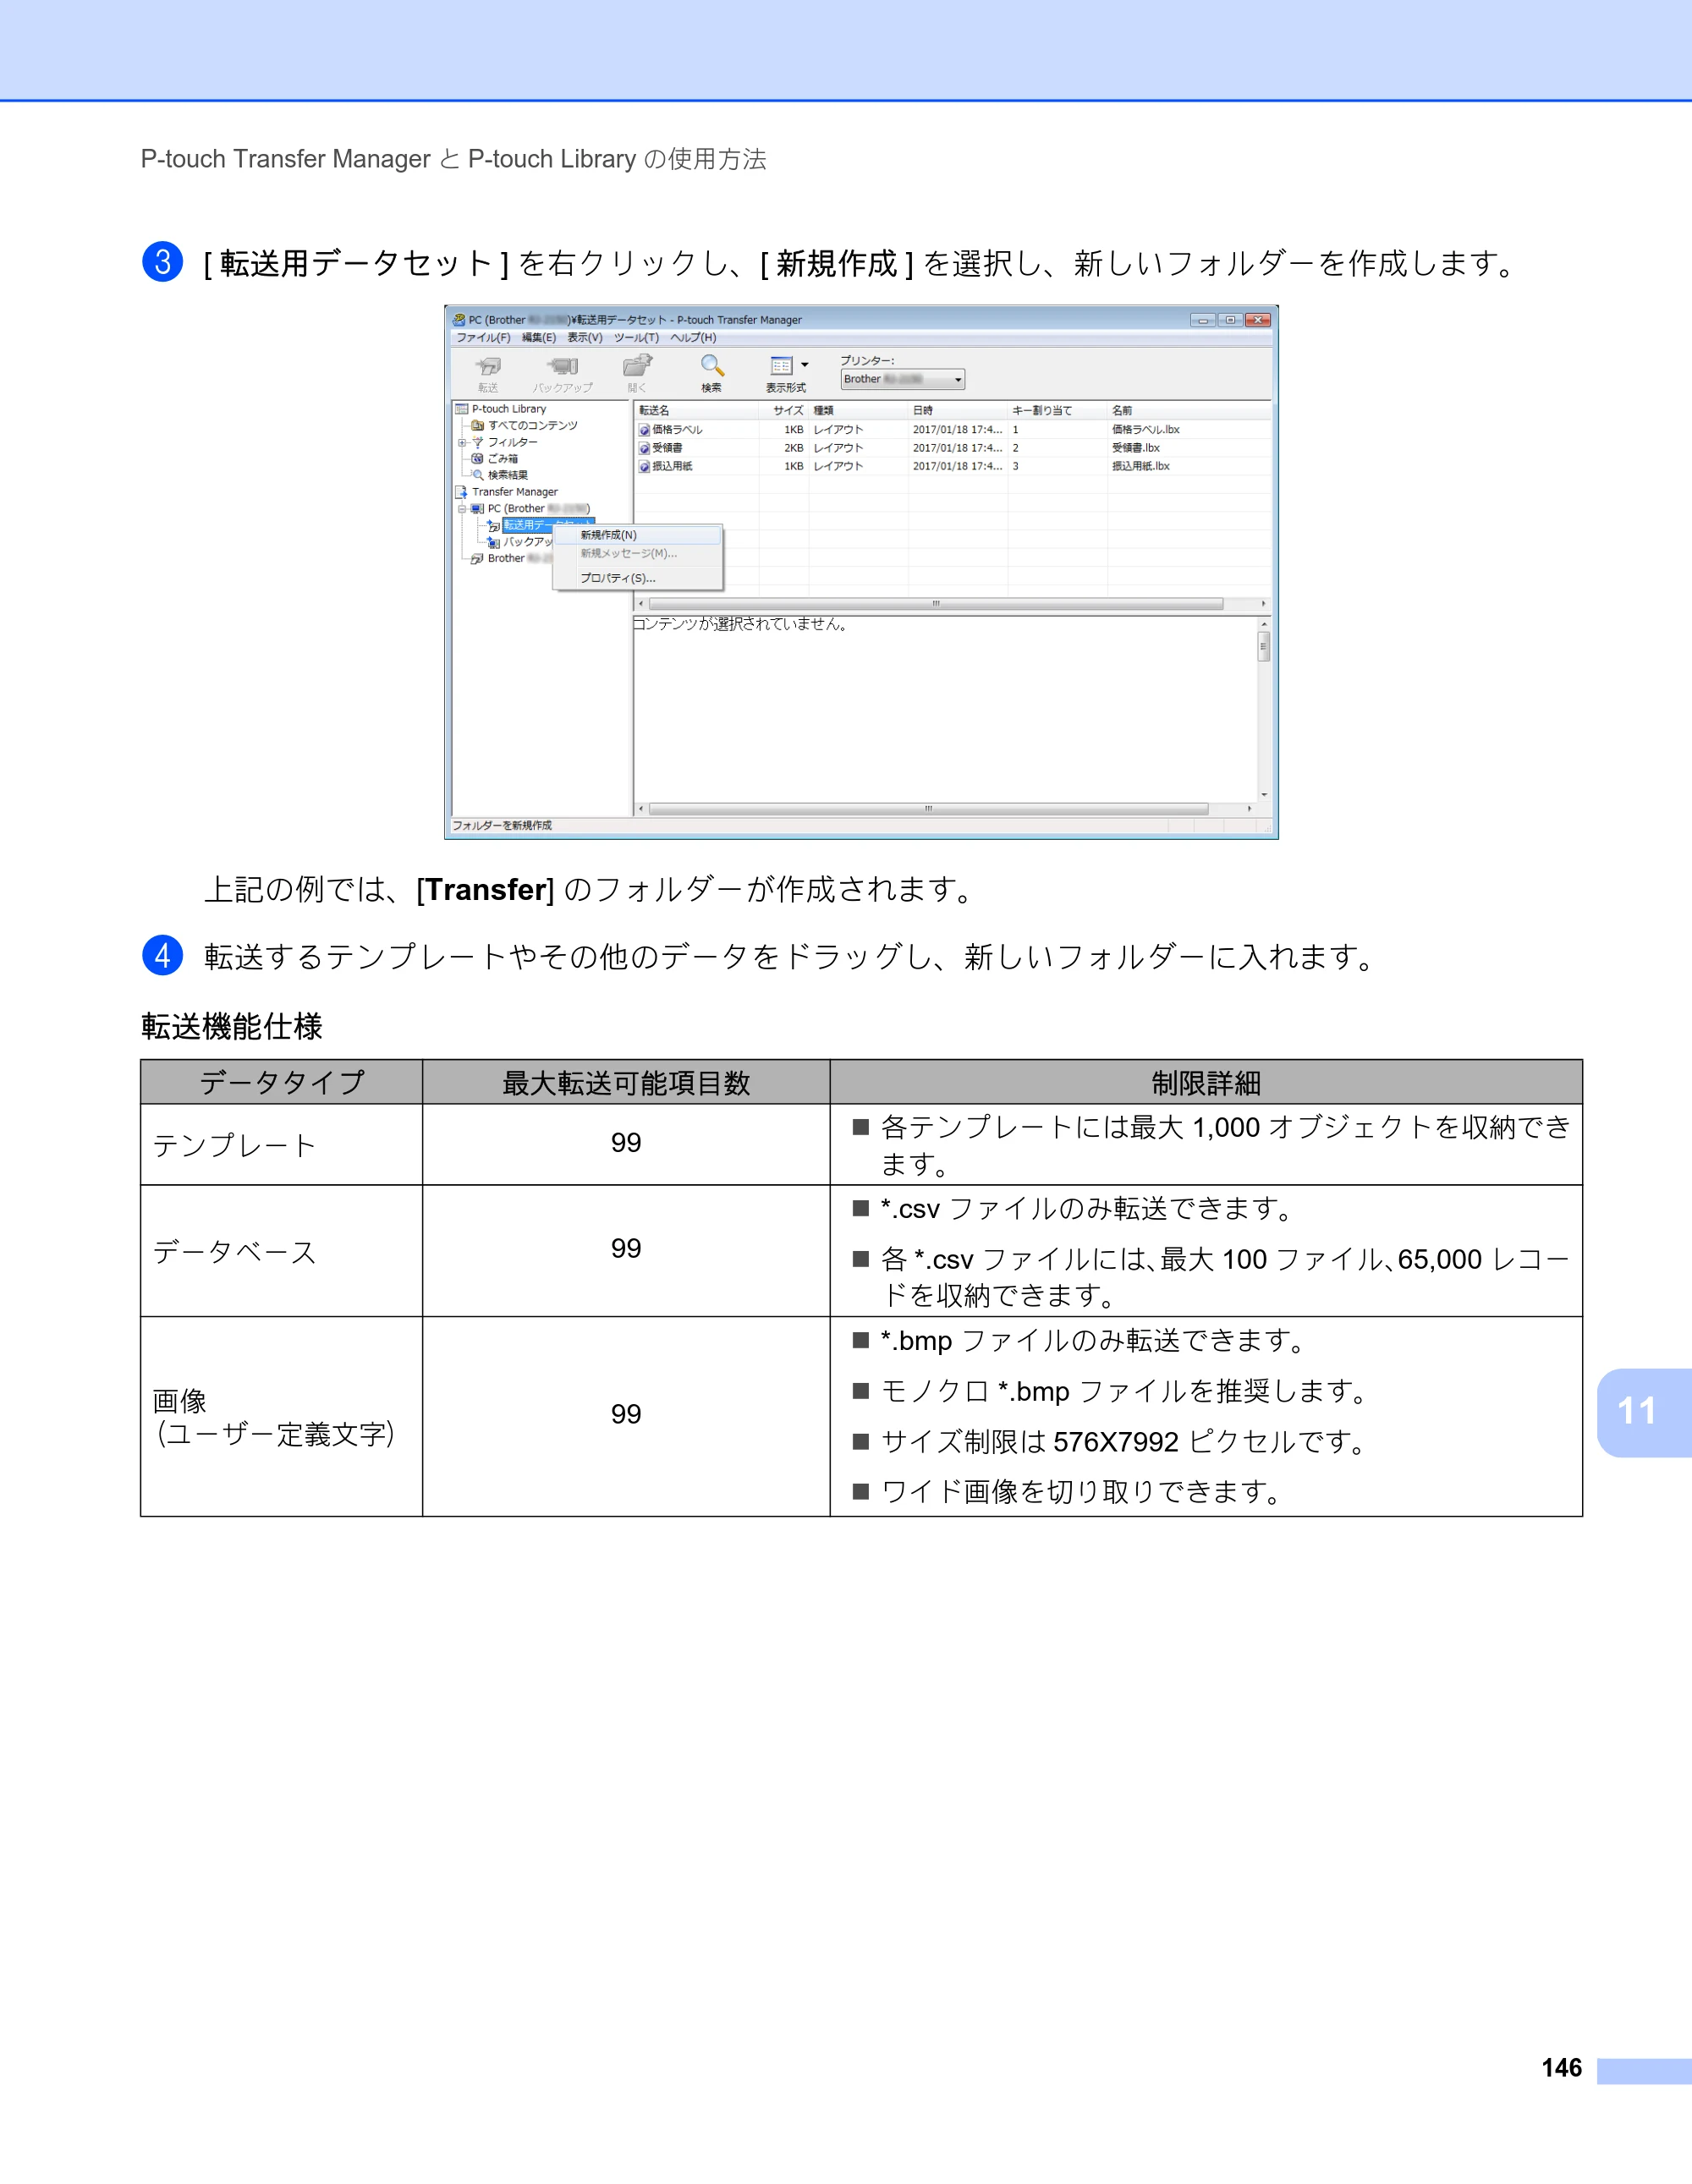This screenshot has width=1692, height=2184.
Task: Click the 表示形式 view style icon
Action: [x=782, y=366]
